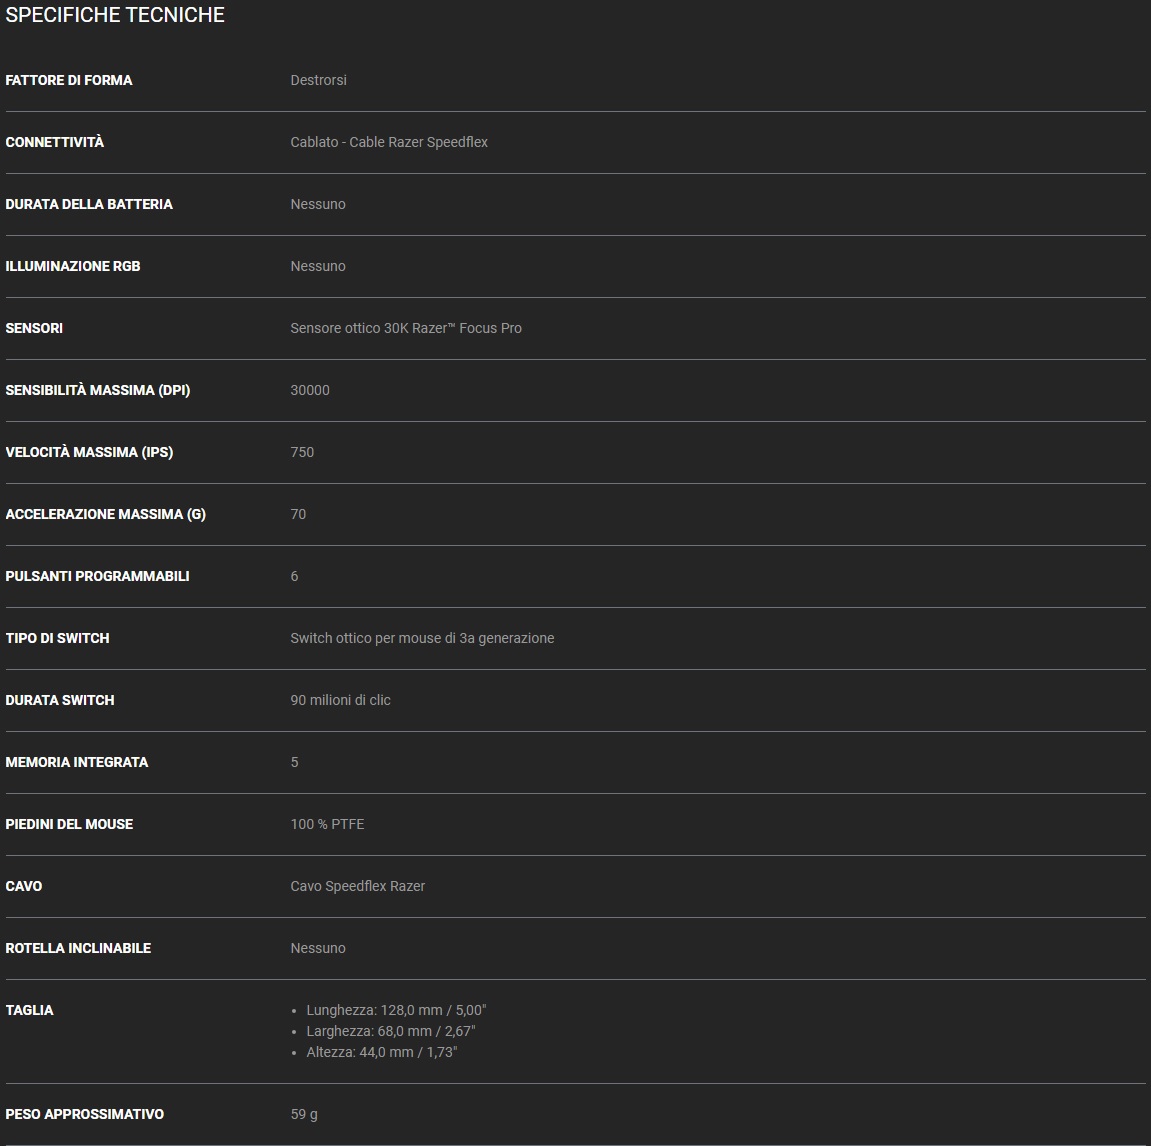Click the PULSANTI PROGRAMMABILI label
The height and width of the screenshot is (1146, 1151).
(x=97, y=576)
